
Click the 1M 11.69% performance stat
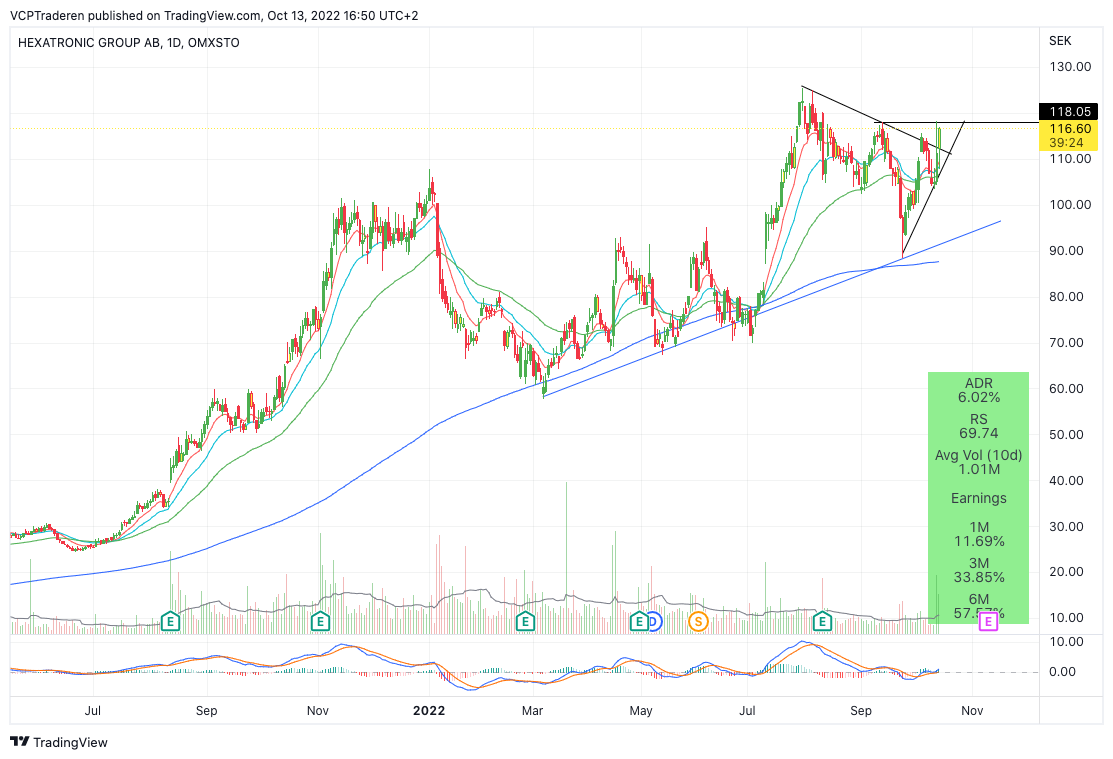979,534
